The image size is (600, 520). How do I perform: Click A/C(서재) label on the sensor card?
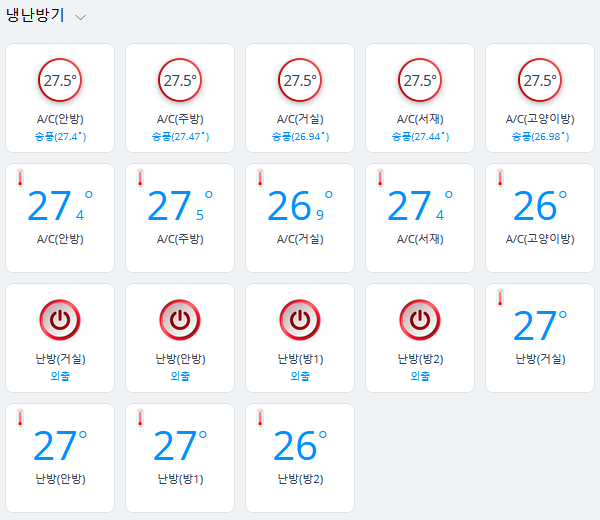[x=420, y=239]
